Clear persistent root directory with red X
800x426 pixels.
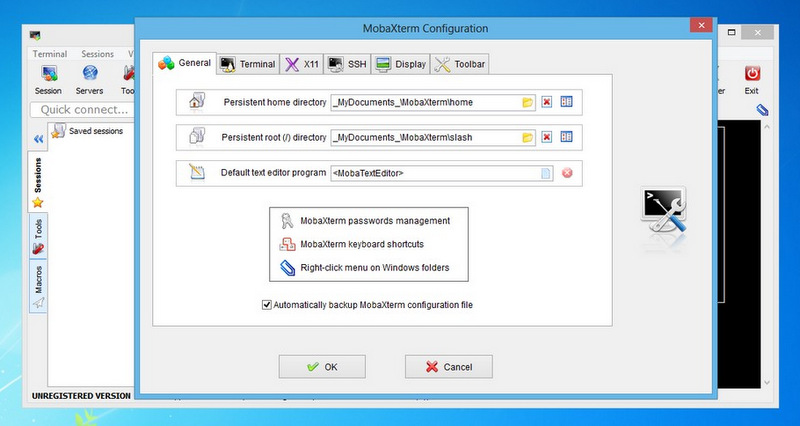(x=546, y=137)
